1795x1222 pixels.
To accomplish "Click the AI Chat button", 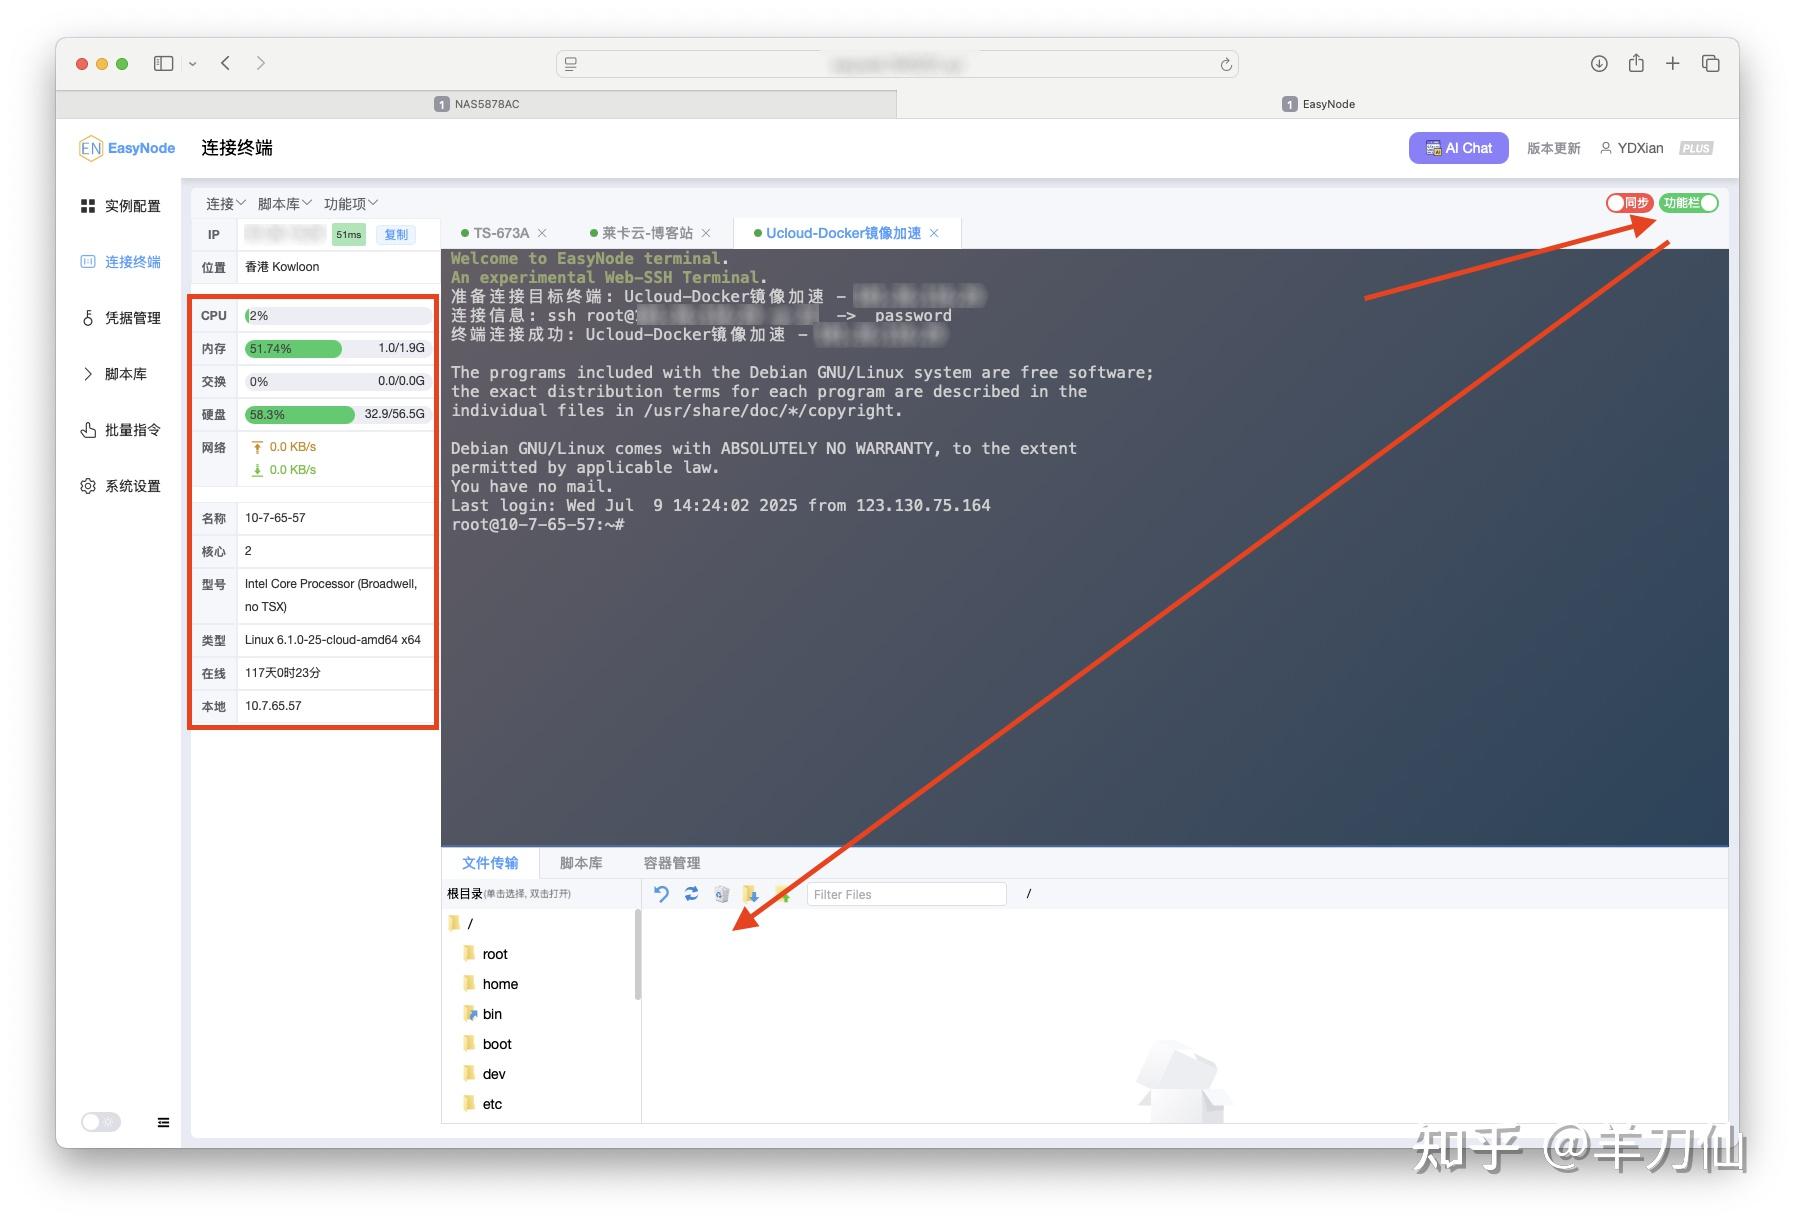I will 1458,147.
